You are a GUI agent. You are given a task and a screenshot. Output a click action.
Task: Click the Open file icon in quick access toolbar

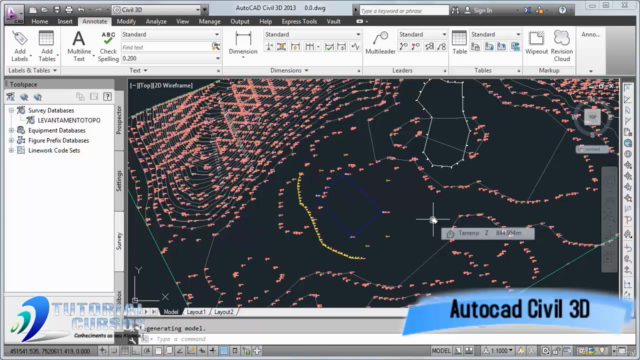tap(45, 10)
